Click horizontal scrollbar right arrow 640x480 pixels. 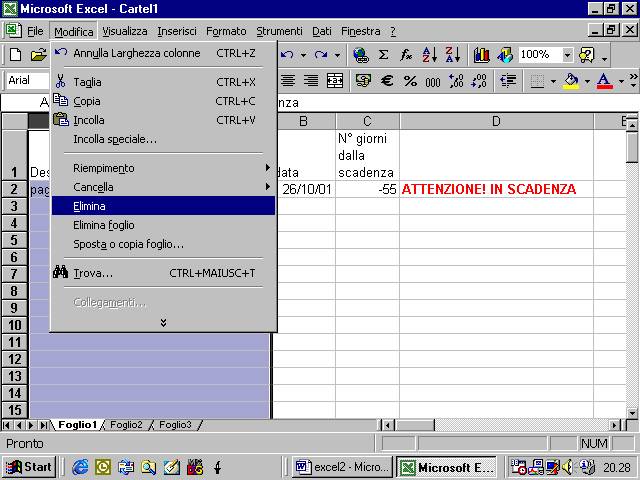click(615, 425)
